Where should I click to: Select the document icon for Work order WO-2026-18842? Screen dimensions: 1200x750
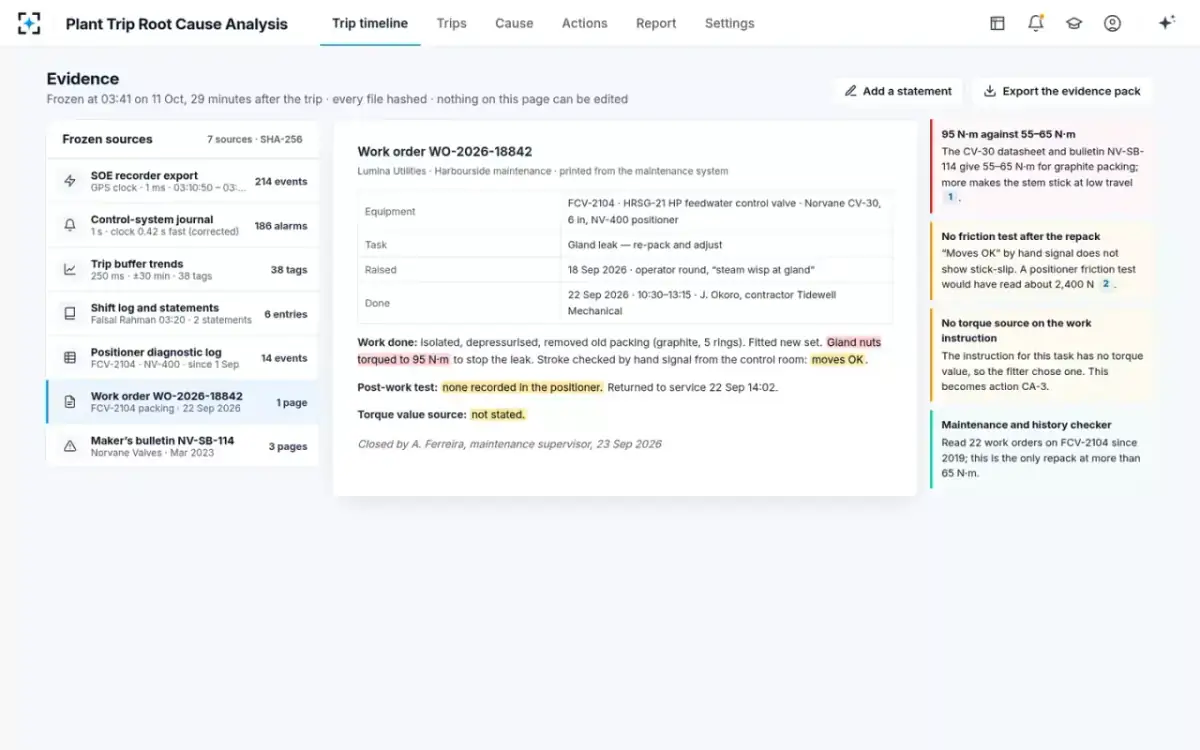(x=70, y=402)
